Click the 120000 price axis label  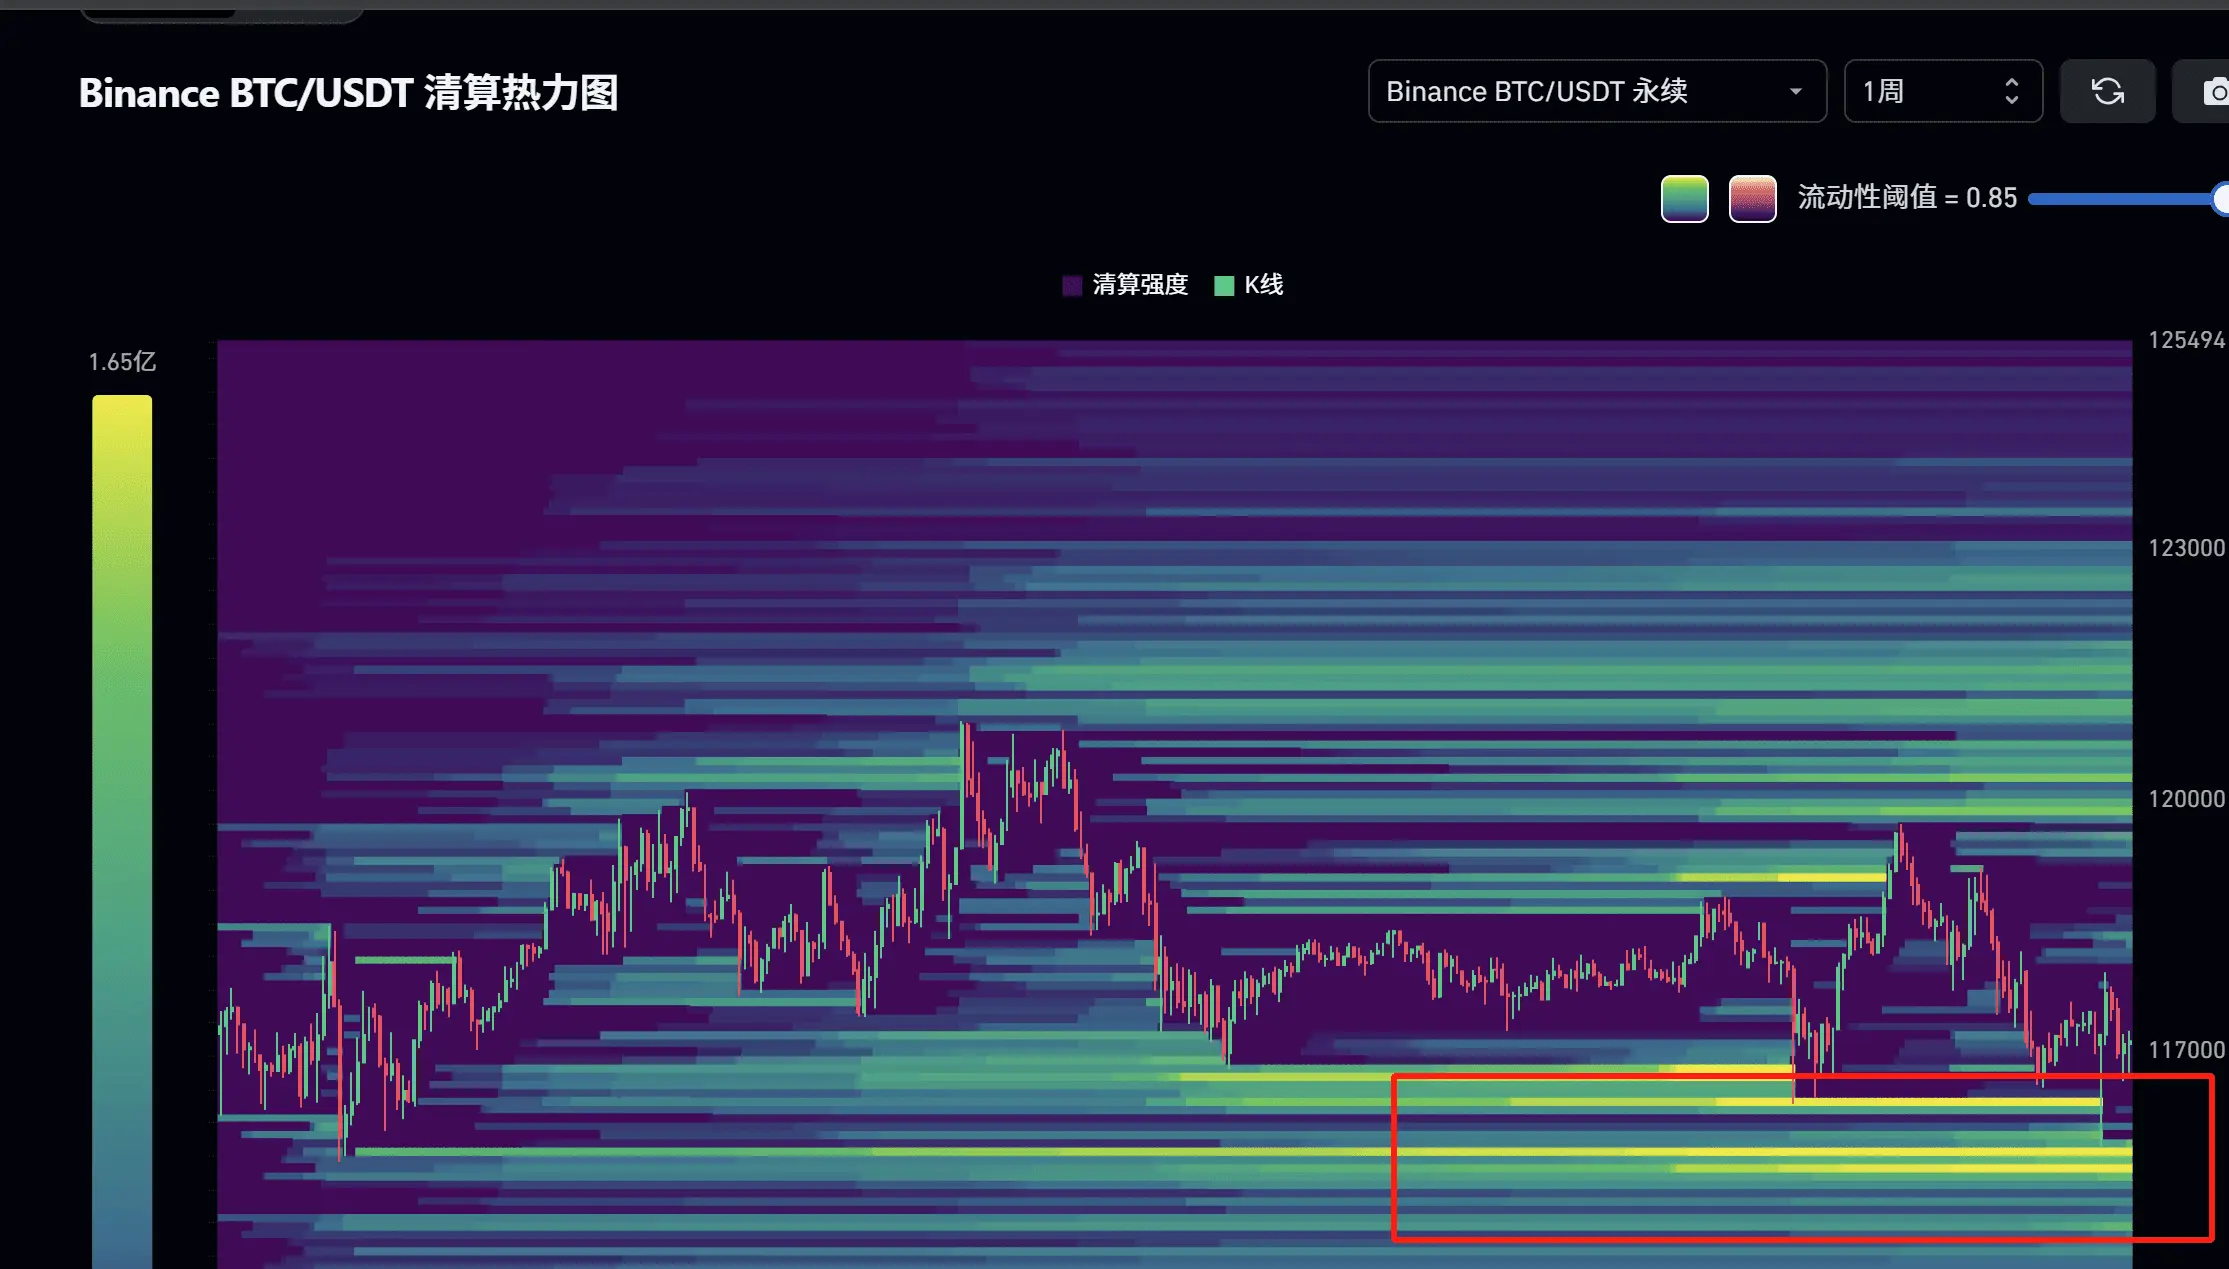tap(2187, 799)
